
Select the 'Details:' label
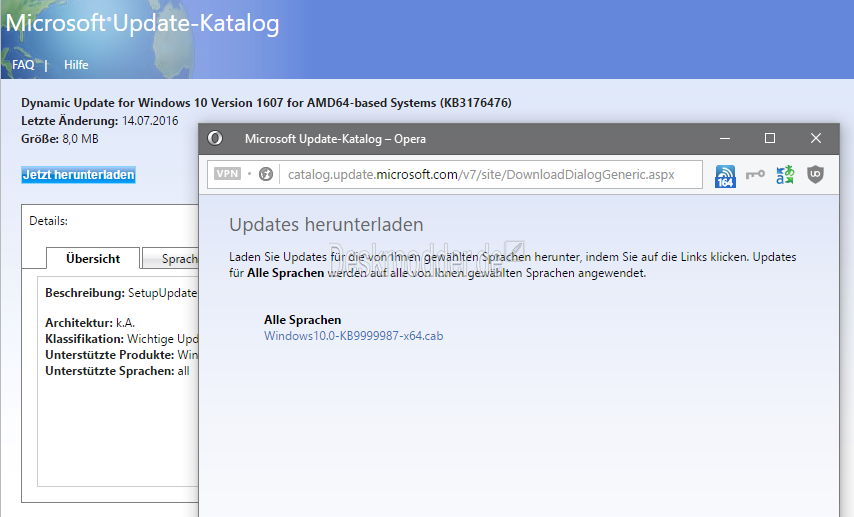point(48,221)
